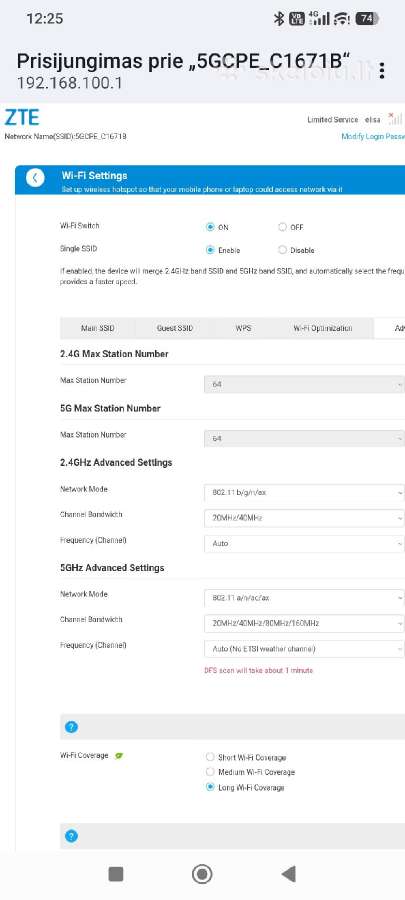
Task: Choose Medium Wi-Fi Coverage
Action: (x=210, y=772)
